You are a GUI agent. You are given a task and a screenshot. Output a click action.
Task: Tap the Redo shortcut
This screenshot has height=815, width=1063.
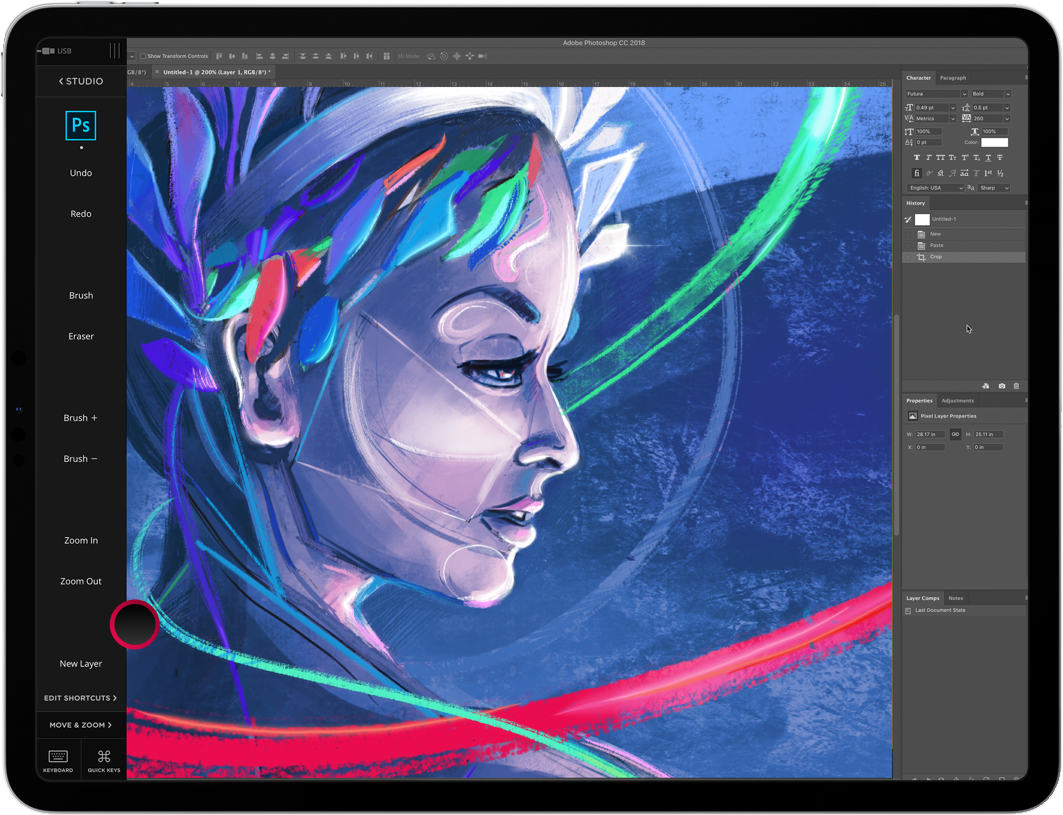81,214
